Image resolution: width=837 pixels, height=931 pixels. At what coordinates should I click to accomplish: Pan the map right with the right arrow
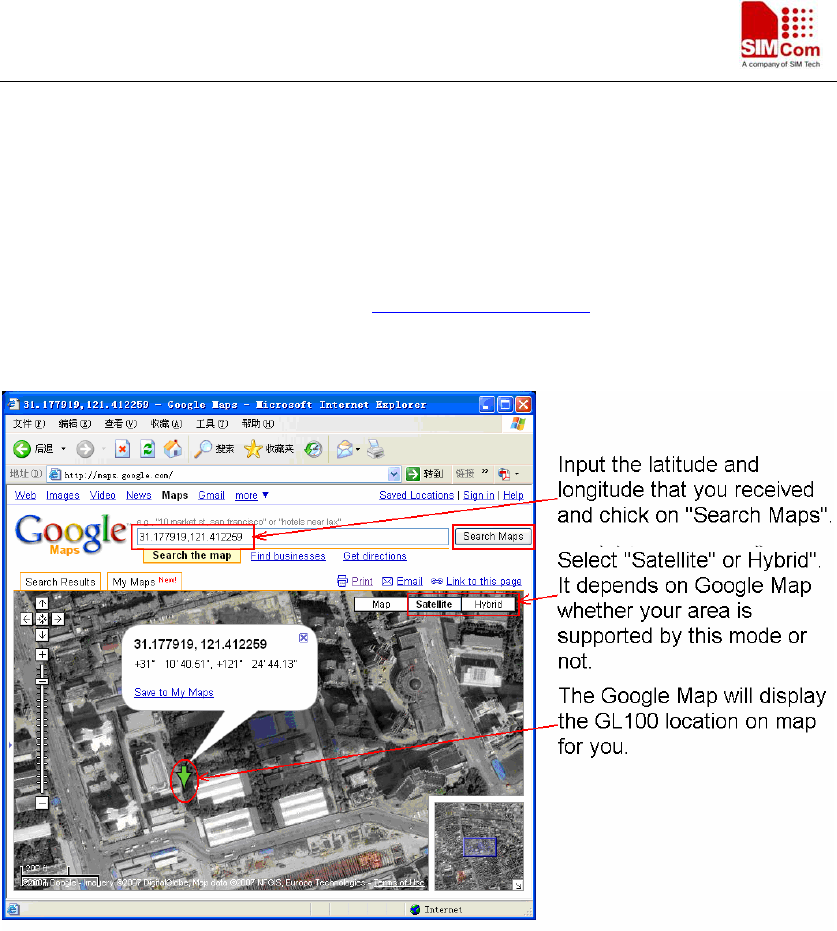[58, 619]
